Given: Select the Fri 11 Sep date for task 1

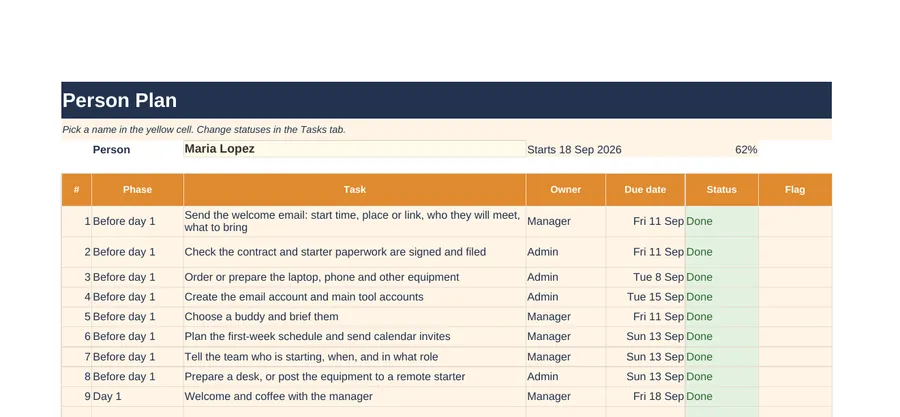Looking at the screenshot, I should click(x=645, y=221).
